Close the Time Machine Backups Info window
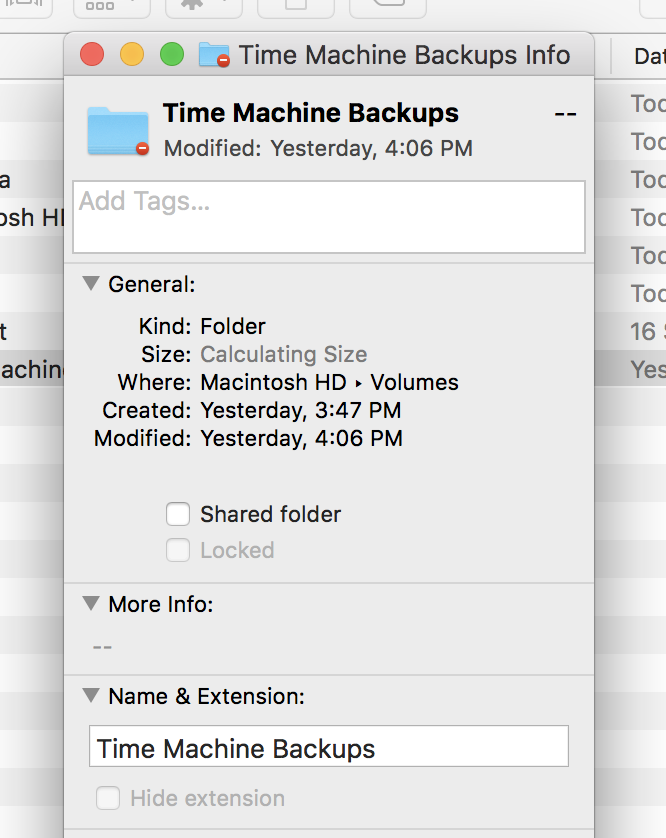Screen dimensions: 666x838 point(92,55)
